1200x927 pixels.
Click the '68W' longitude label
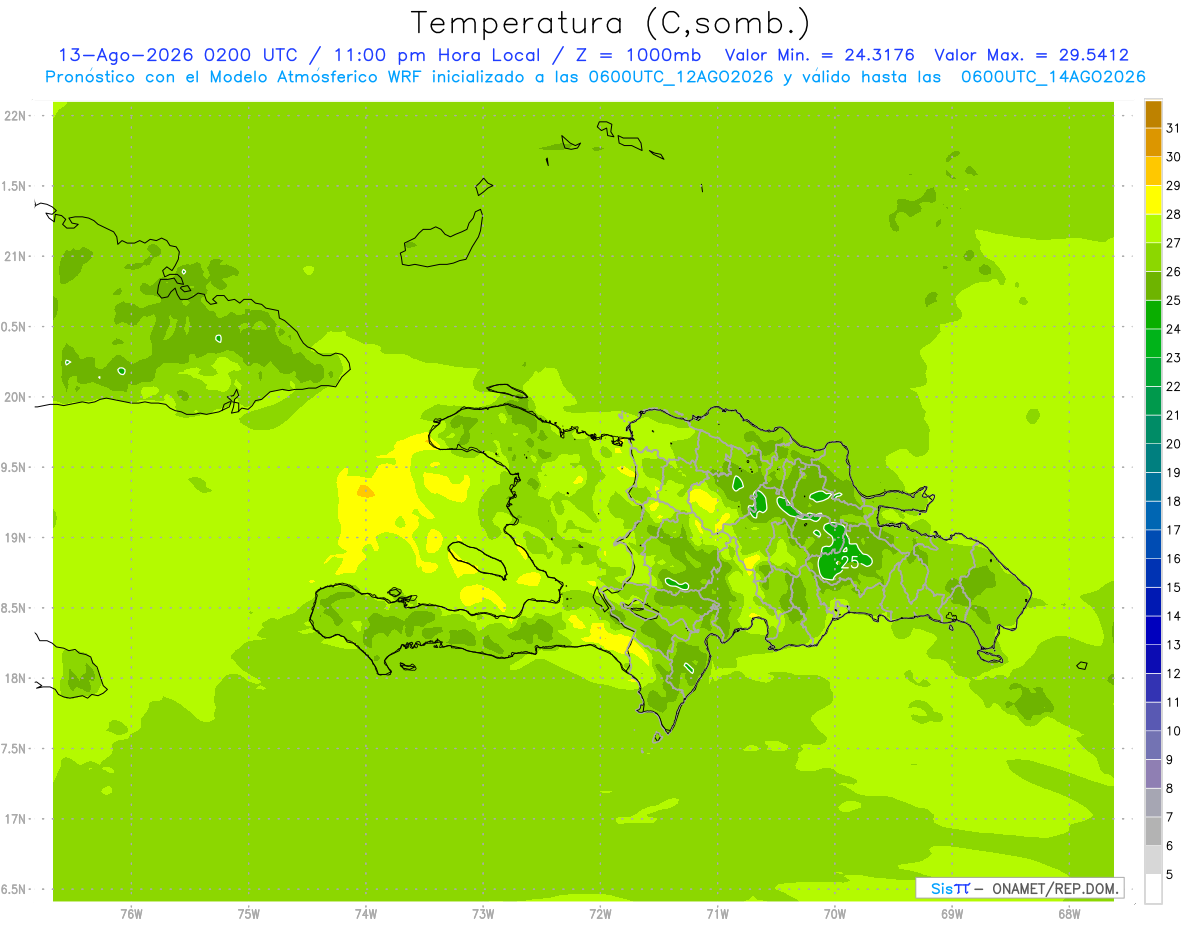[1069, 914]
